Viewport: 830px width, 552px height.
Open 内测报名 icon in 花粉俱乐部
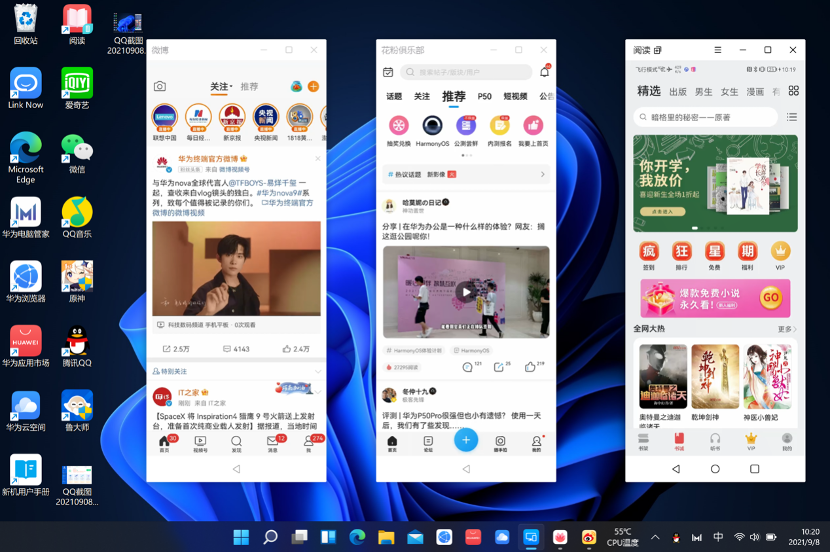[499, 125]
